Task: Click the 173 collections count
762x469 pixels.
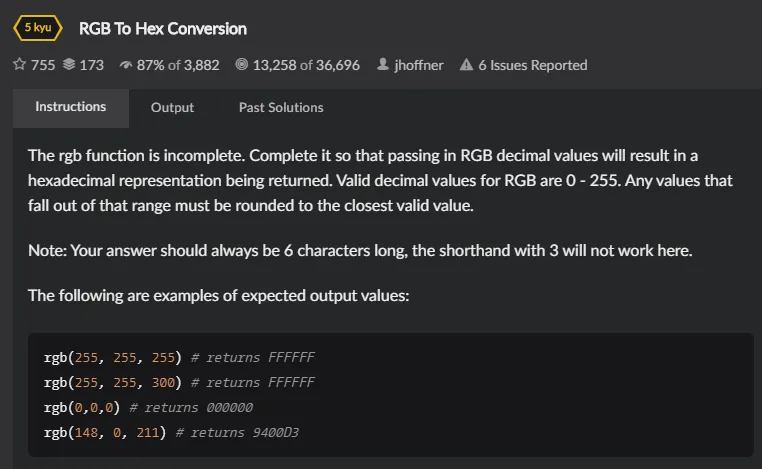Action: [x=91, y=65]
